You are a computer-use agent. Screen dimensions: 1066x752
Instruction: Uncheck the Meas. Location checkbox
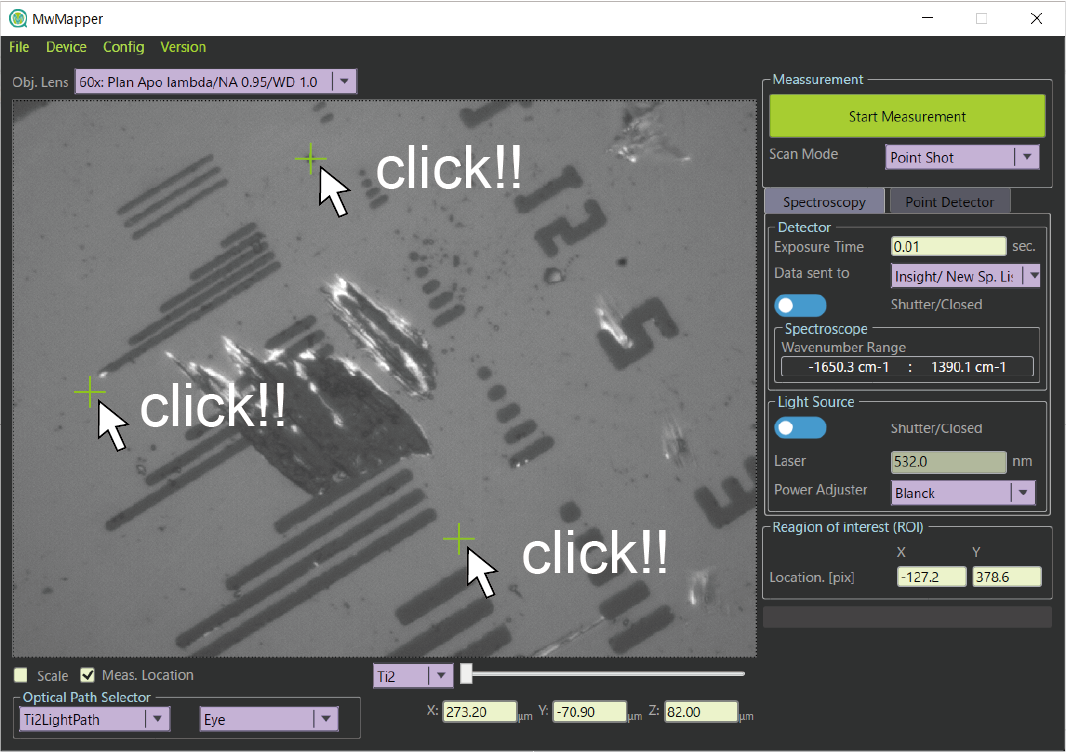click(x=88, y=676)
